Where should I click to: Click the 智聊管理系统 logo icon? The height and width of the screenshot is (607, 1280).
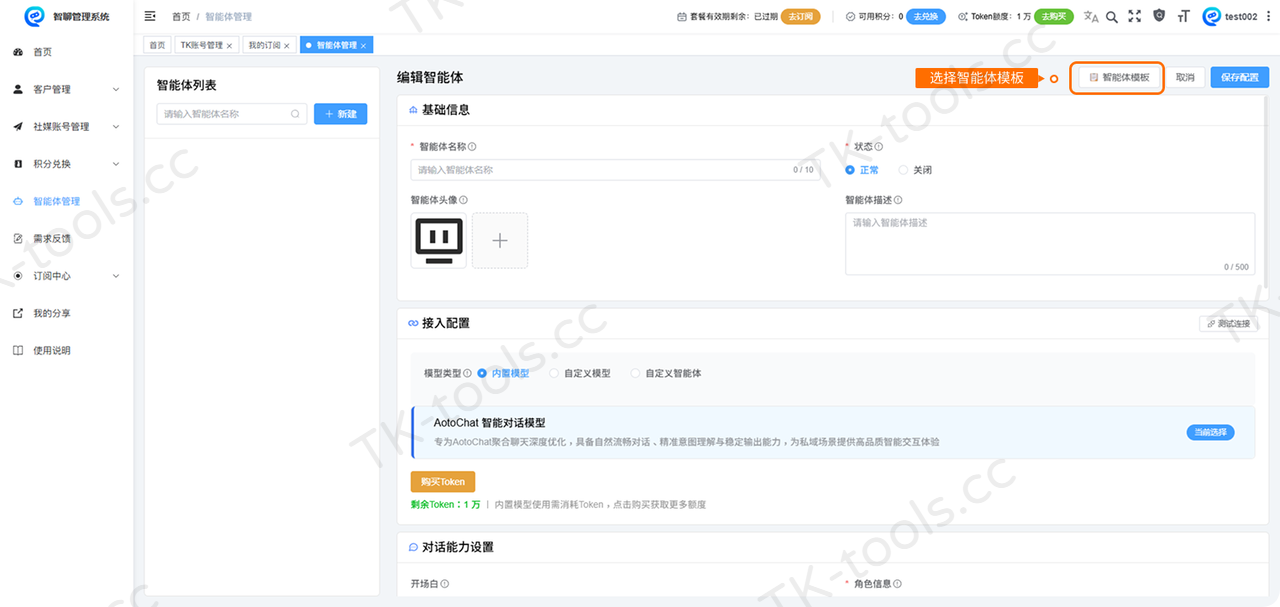34,16
